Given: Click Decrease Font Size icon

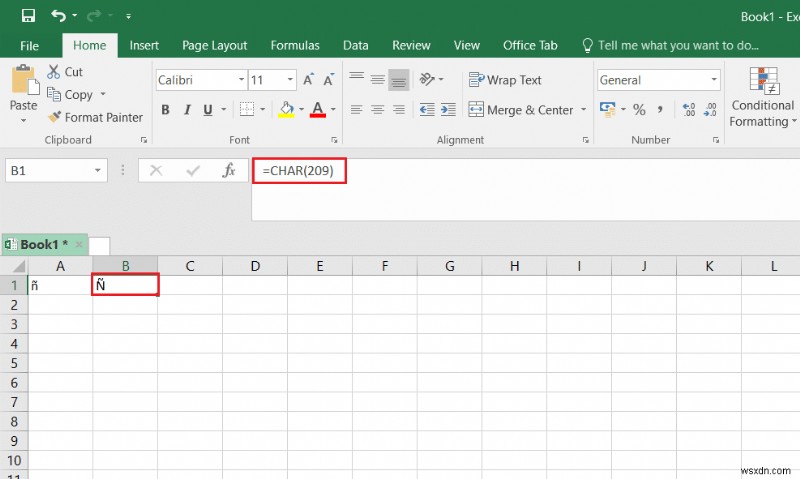Looking at the screenshot, I should coord(329,80).
